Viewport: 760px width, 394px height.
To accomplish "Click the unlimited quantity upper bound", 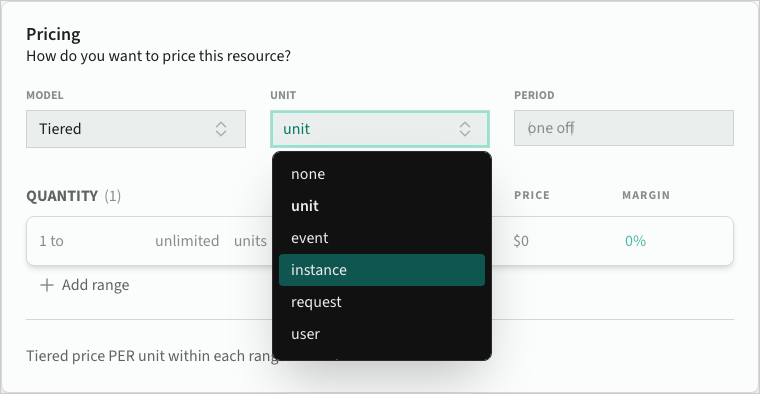I will click(x=187, y=241).
